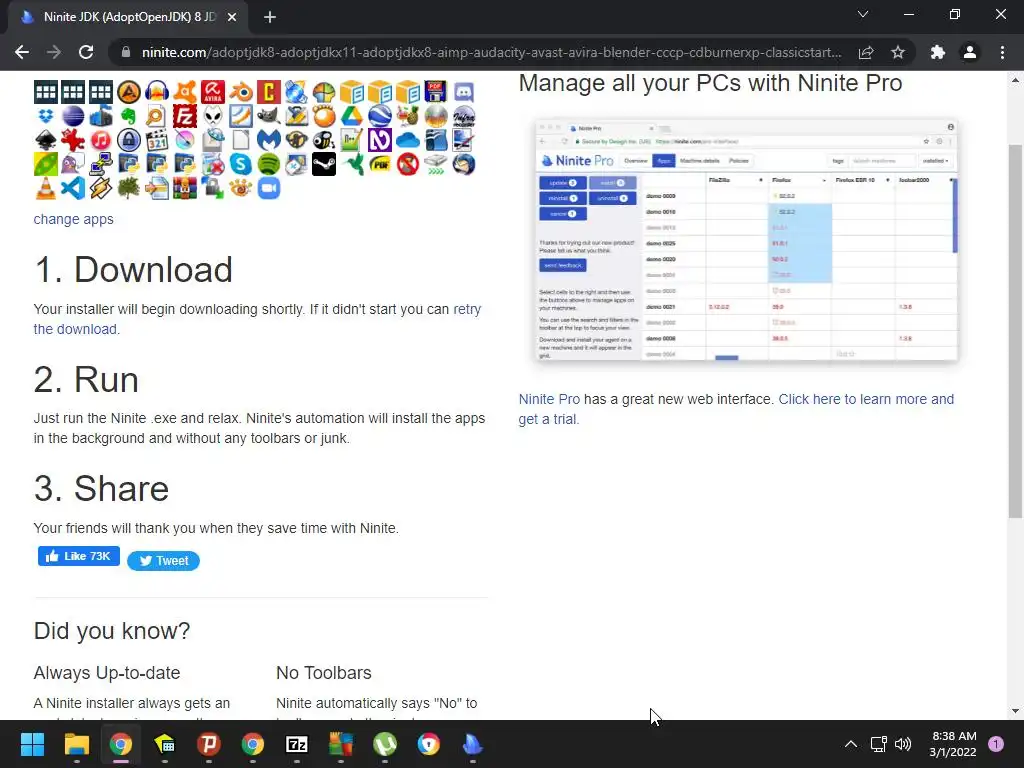Click the KeePass padlock icon
1024x768 pixels.
[129, 140]
